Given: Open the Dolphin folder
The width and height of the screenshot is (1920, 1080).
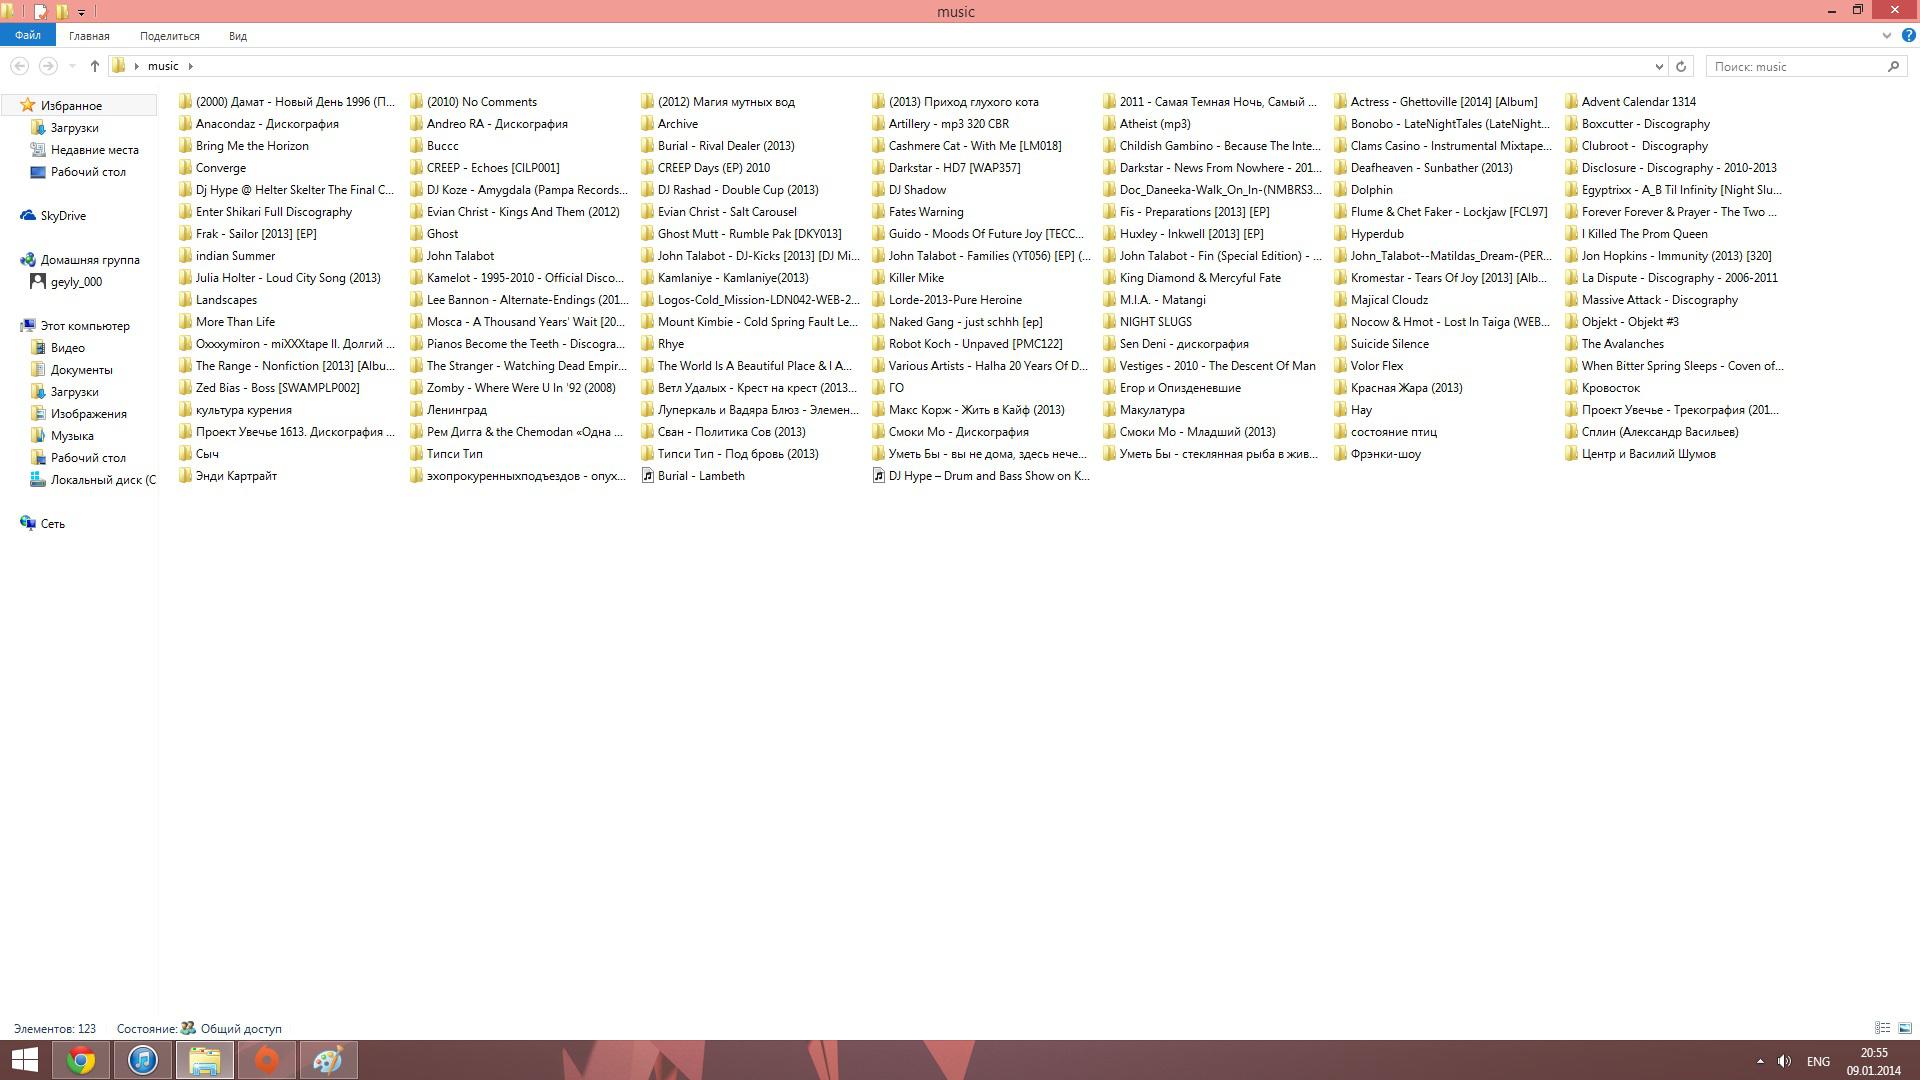Looking at the screenshot, I should (x=1362, y=190).
